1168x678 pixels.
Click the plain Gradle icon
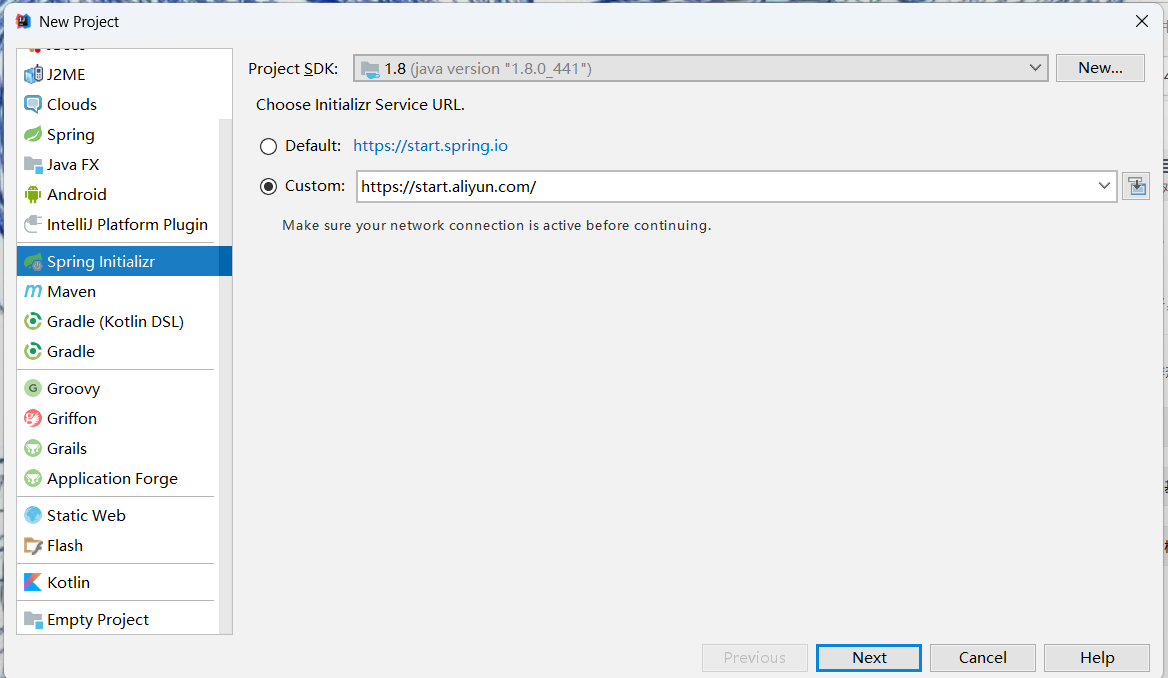pos(33,351)
